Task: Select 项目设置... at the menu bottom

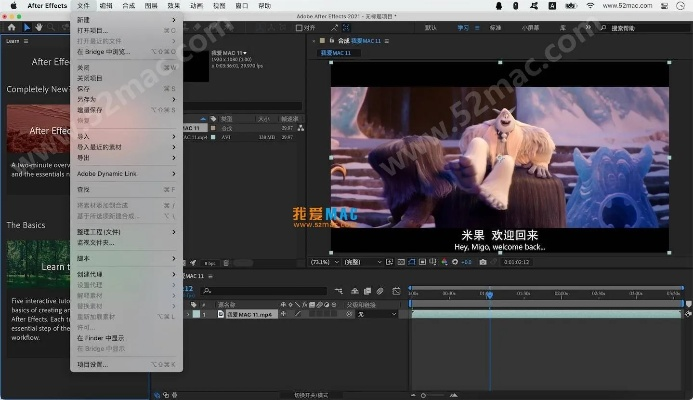Action: coord(93,364)
